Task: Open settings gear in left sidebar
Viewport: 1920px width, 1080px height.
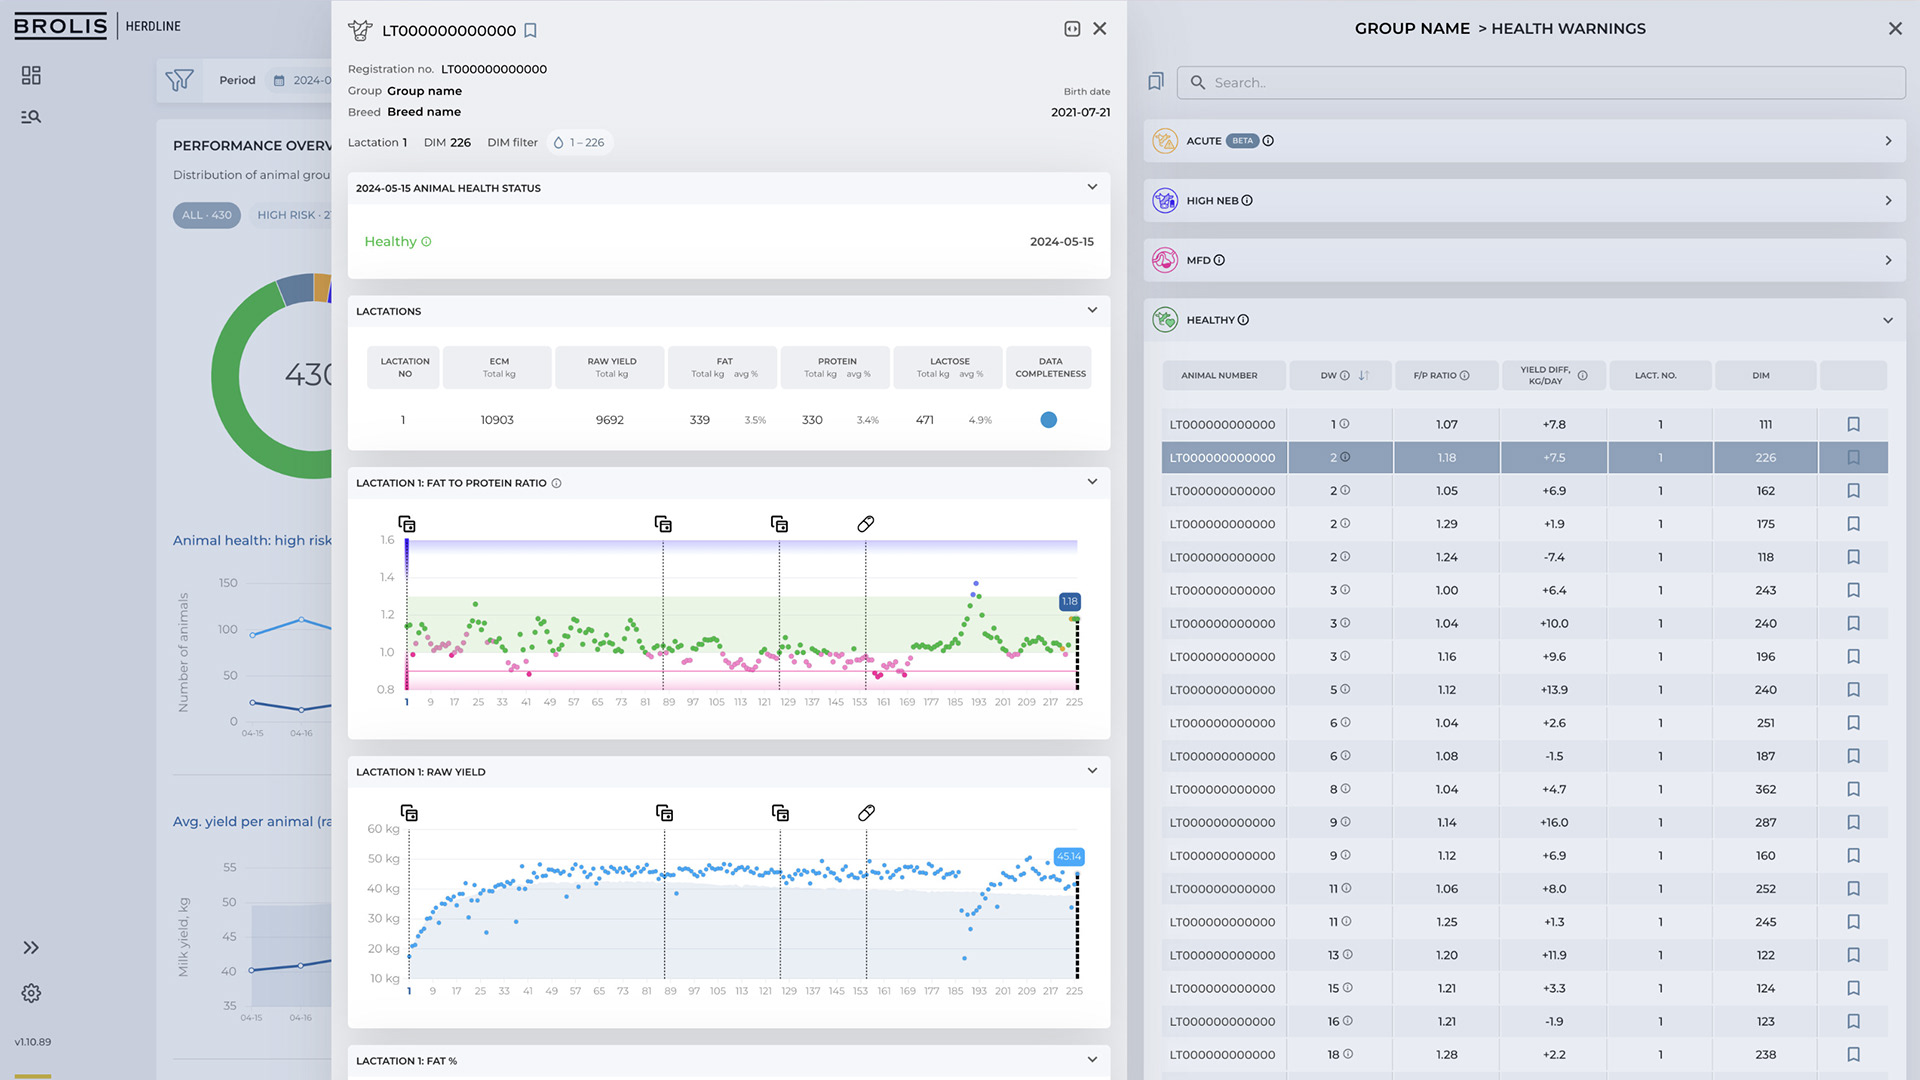Action: coord(31,993)
